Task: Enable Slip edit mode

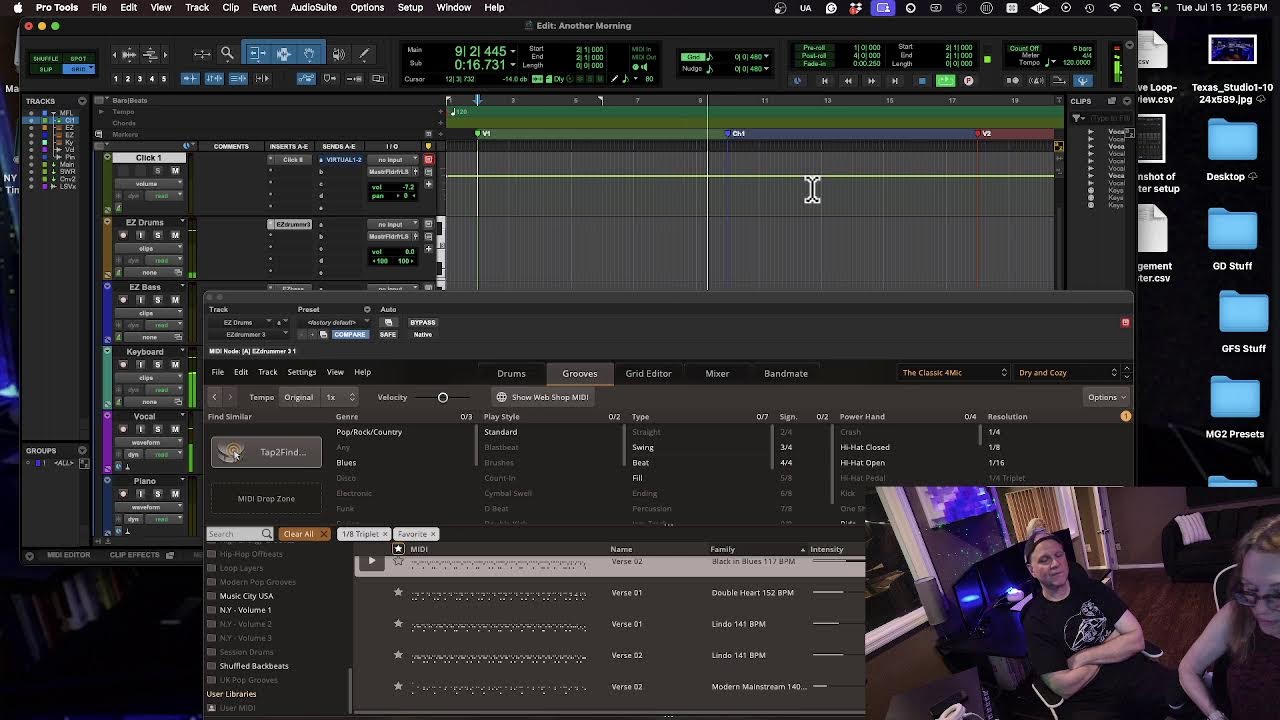Action: coord(46,69)
